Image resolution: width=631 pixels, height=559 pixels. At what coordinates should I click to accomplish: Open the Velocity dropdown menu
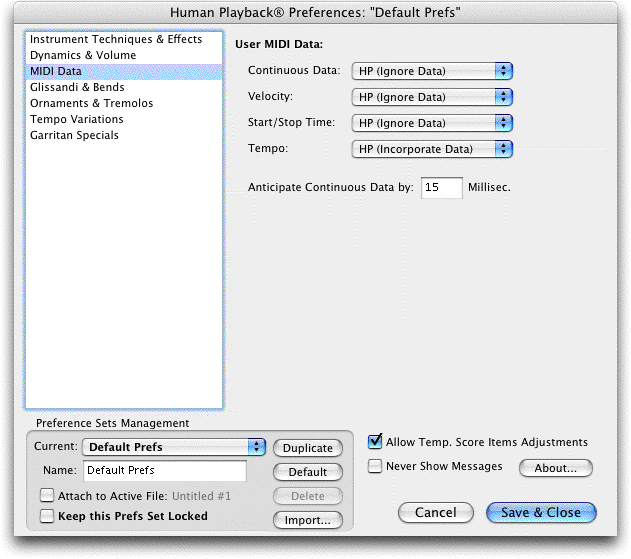[x=432, y=97]
